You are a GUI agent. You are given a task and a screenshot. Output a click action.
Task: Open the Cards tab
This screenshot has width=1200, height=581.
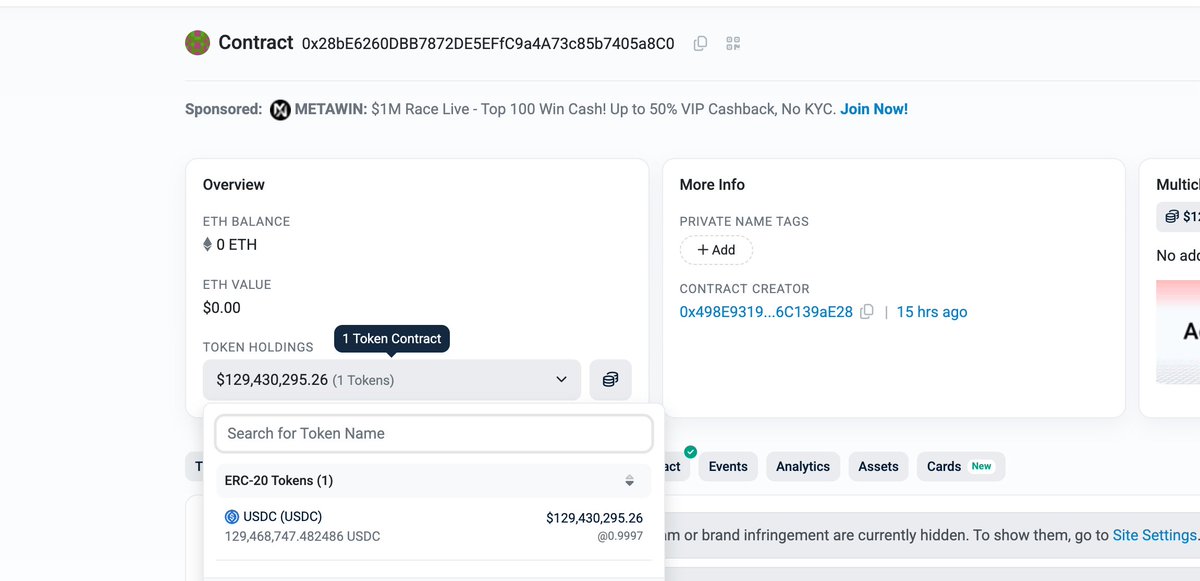pos(959,466)
